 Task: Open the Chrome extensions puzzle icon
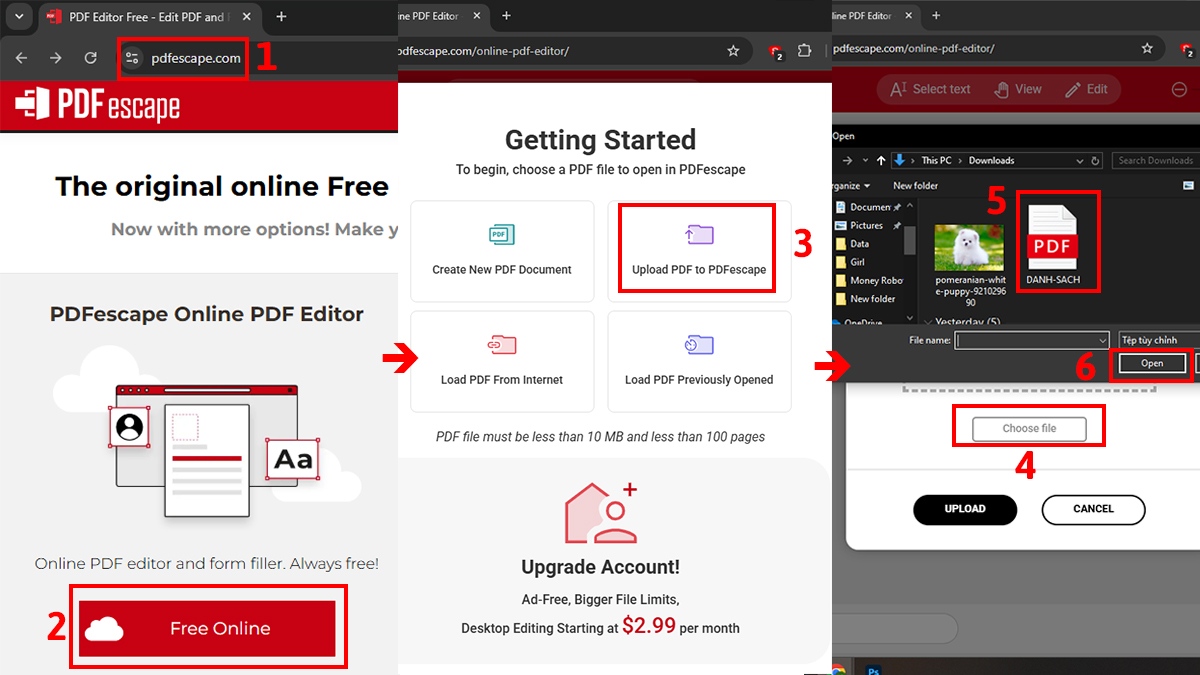pyautogui.click(x=804, y=51)
